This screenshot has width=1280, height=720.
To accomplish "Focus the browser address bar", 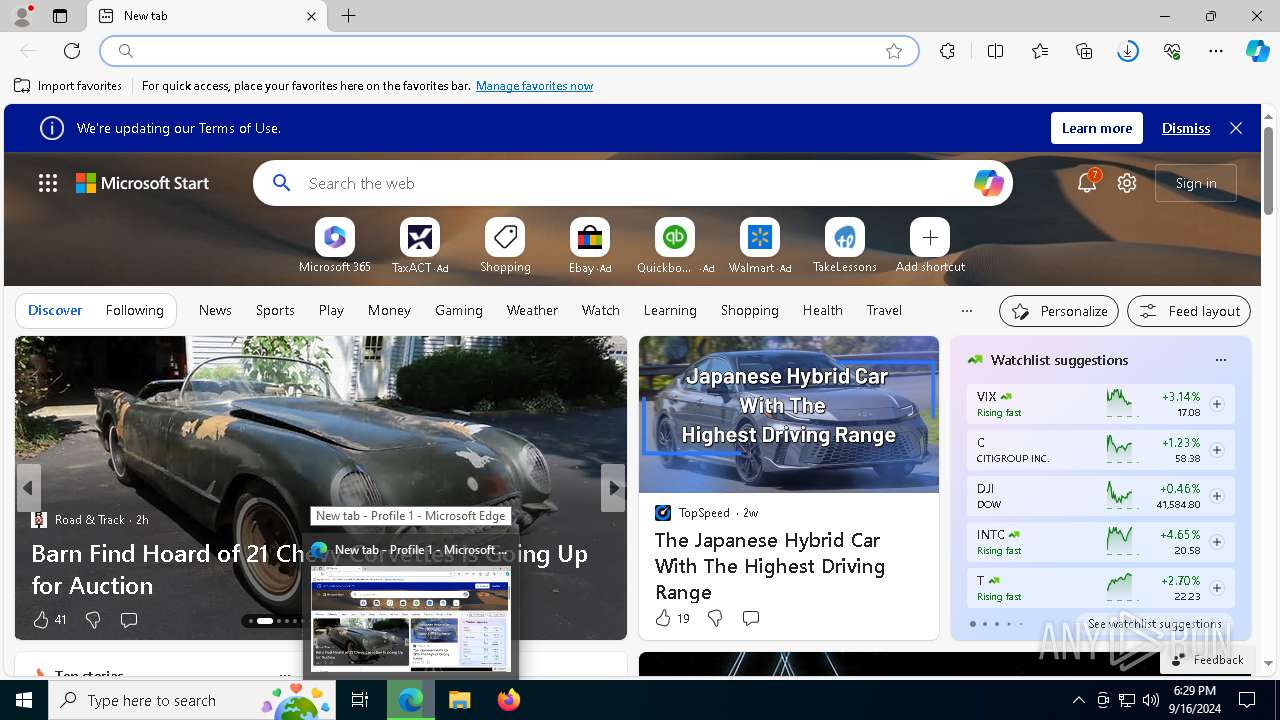I will pyautogui.click(x=509, y=51).
